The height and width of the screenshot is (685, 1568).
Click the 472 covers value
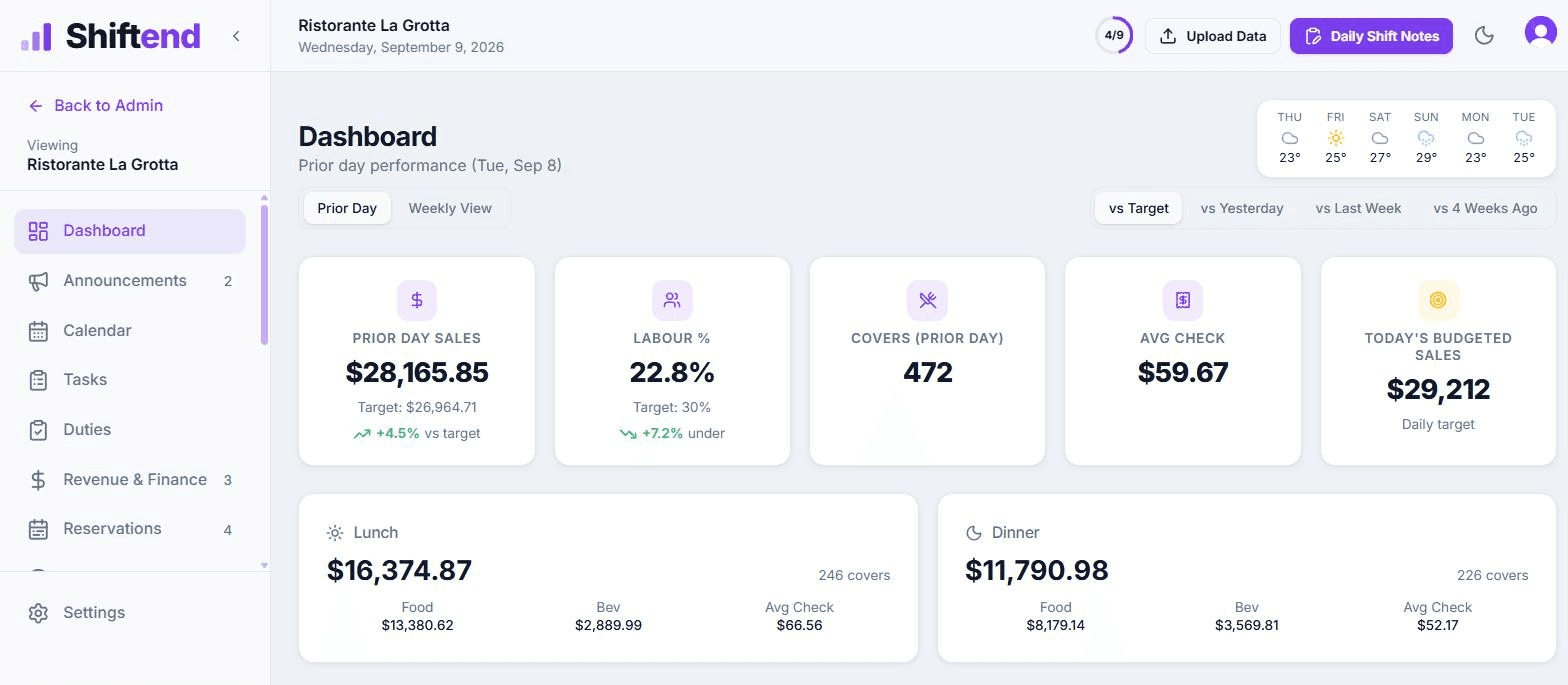(928, 372)
